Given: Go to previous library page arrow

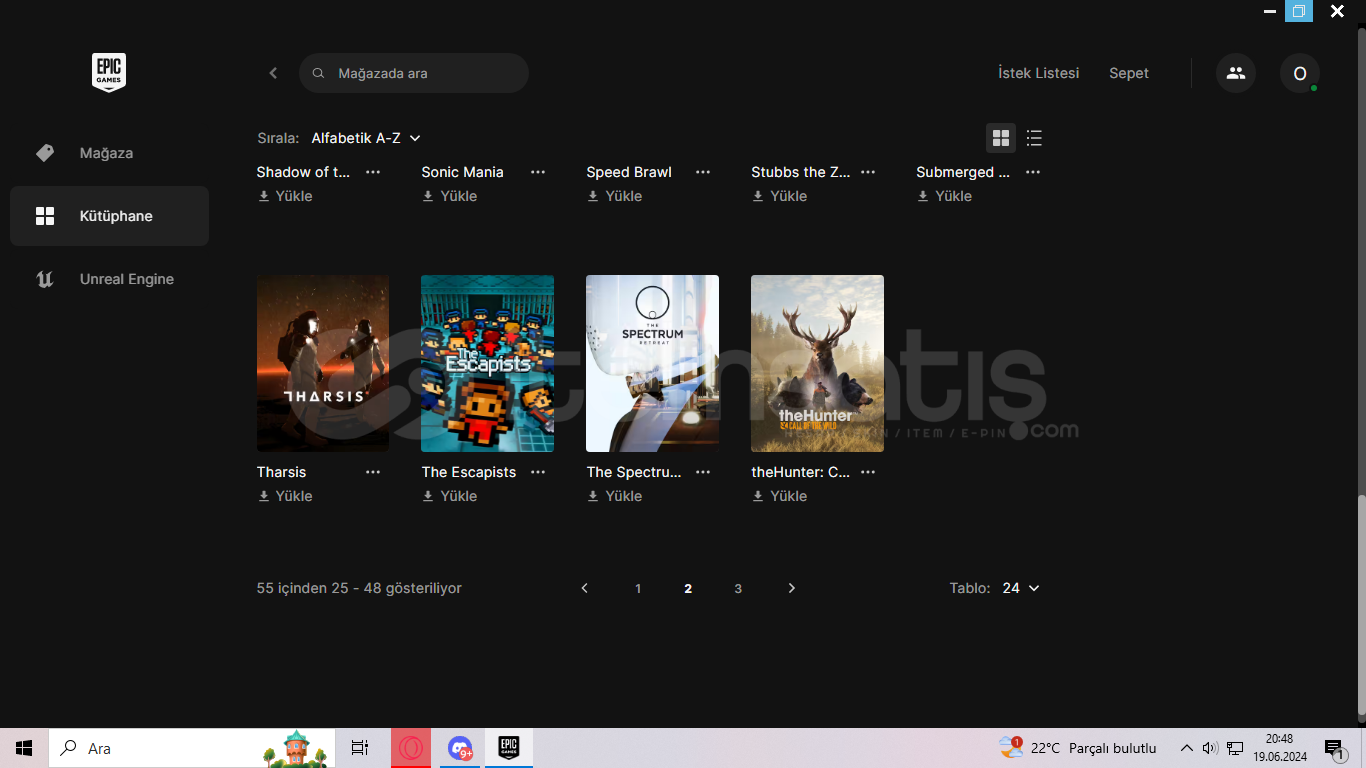Looking at the screenshot, I should point(585,588).
